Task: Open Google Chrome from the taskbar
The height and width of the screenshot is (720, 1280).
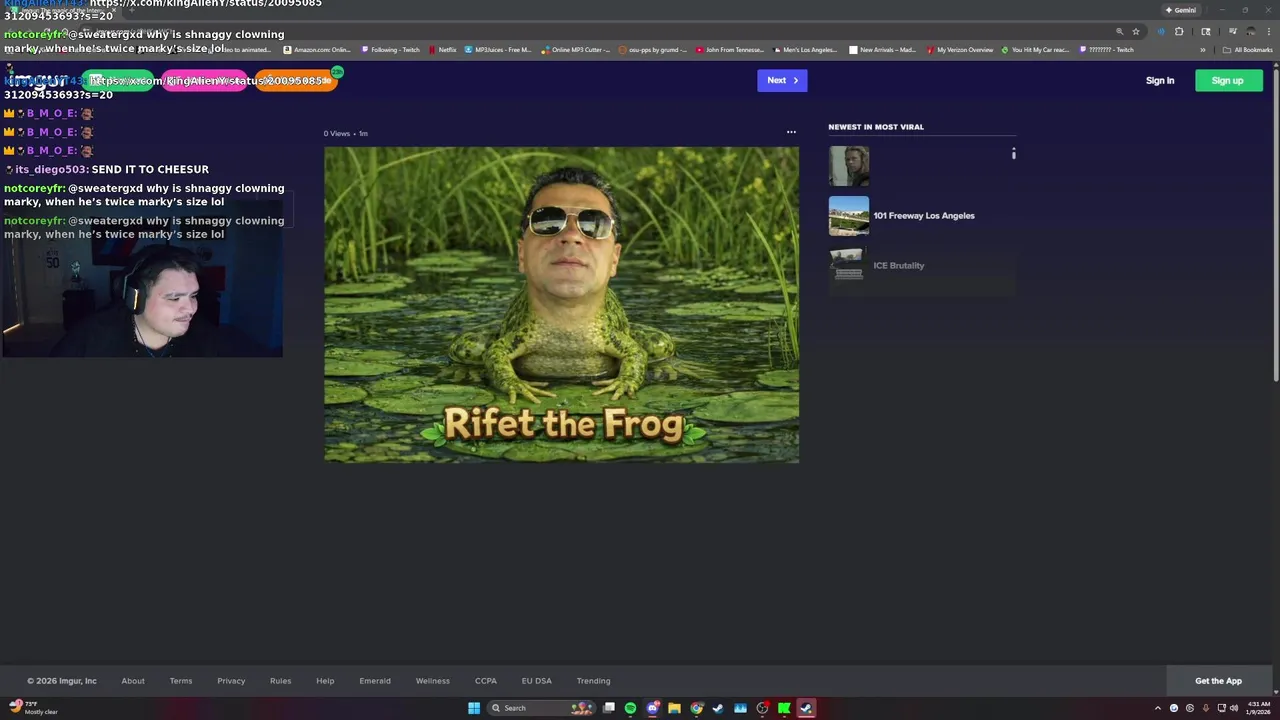Action: (x=697, y=708)
